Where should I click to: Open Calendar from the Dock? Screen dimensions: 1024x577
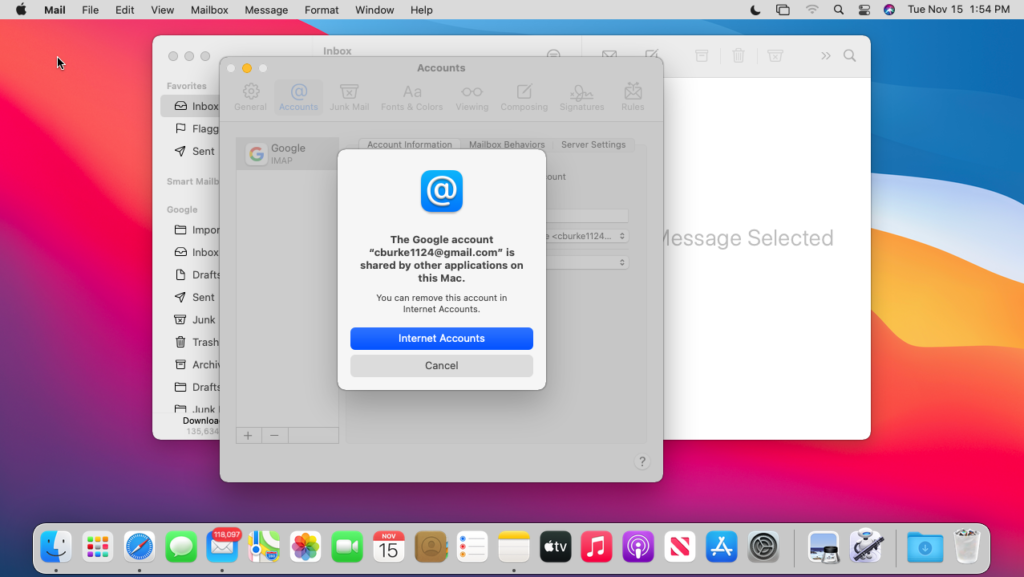(x=389, y=547)
